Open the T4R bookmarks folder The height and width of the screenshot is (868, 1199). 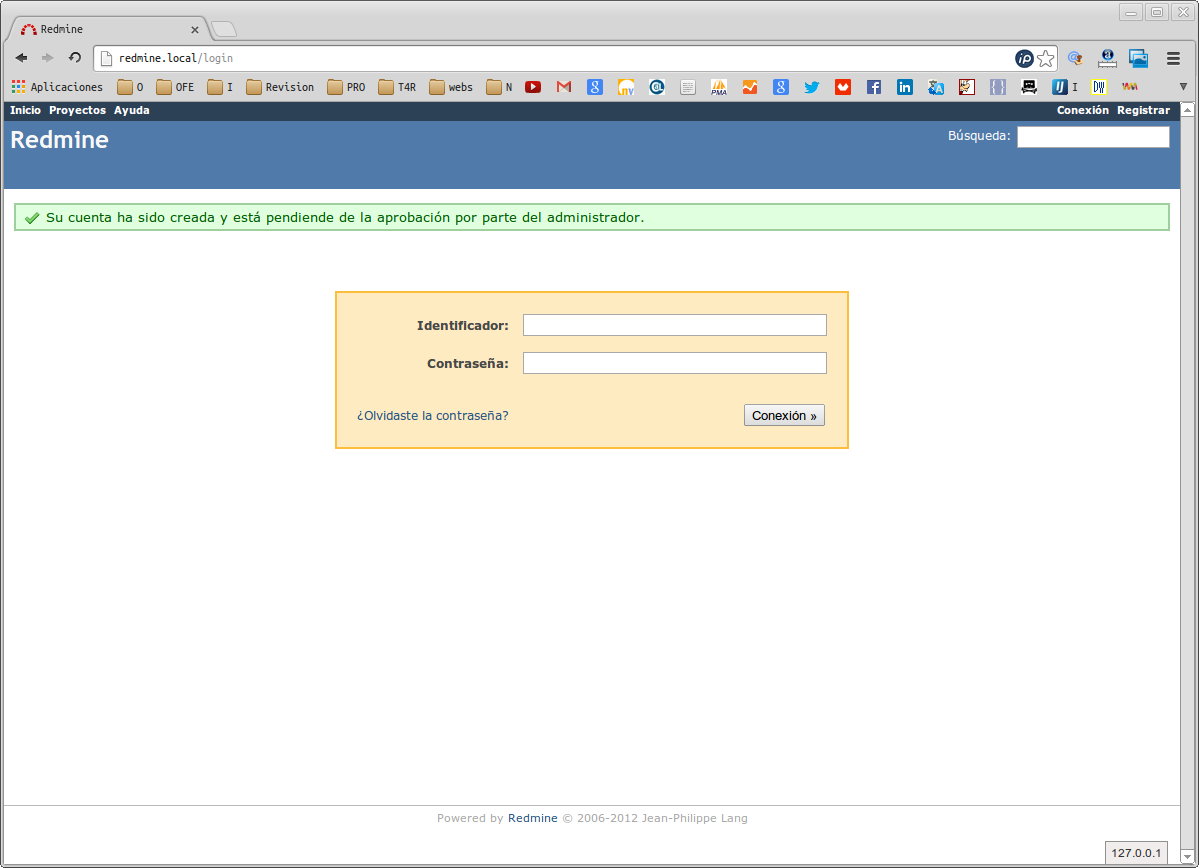[397, 87]
